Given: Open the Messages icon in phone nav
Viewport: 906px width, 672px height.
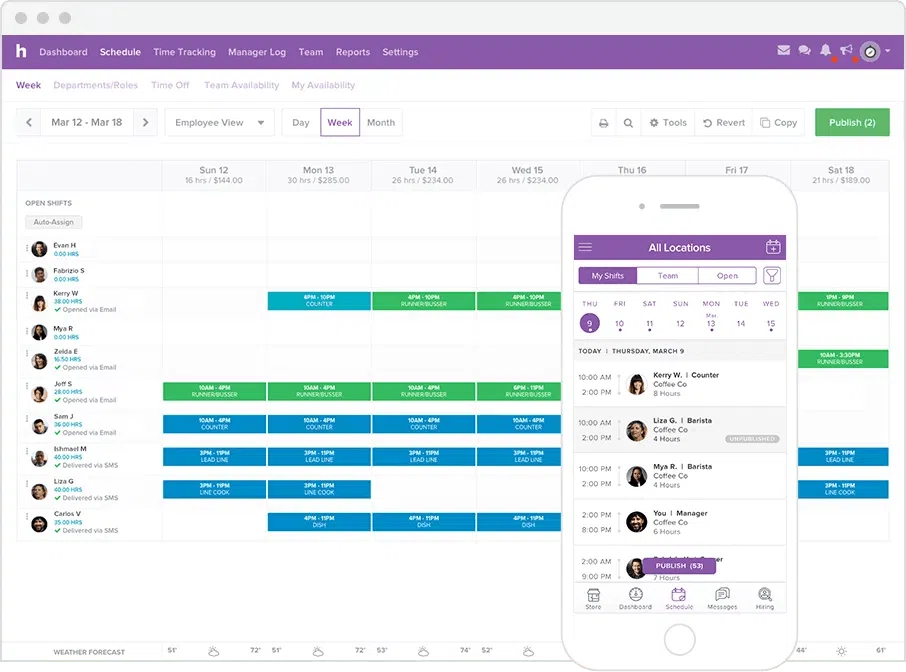Looking at the screenshot, I should click(x=722, y=599).
